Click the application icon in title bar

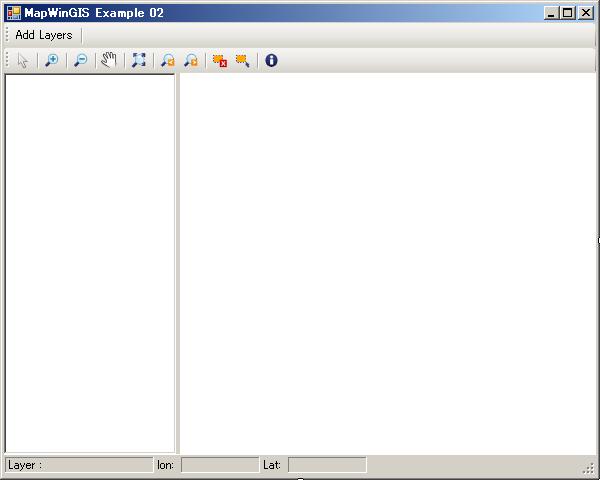[x=13, y=13]
